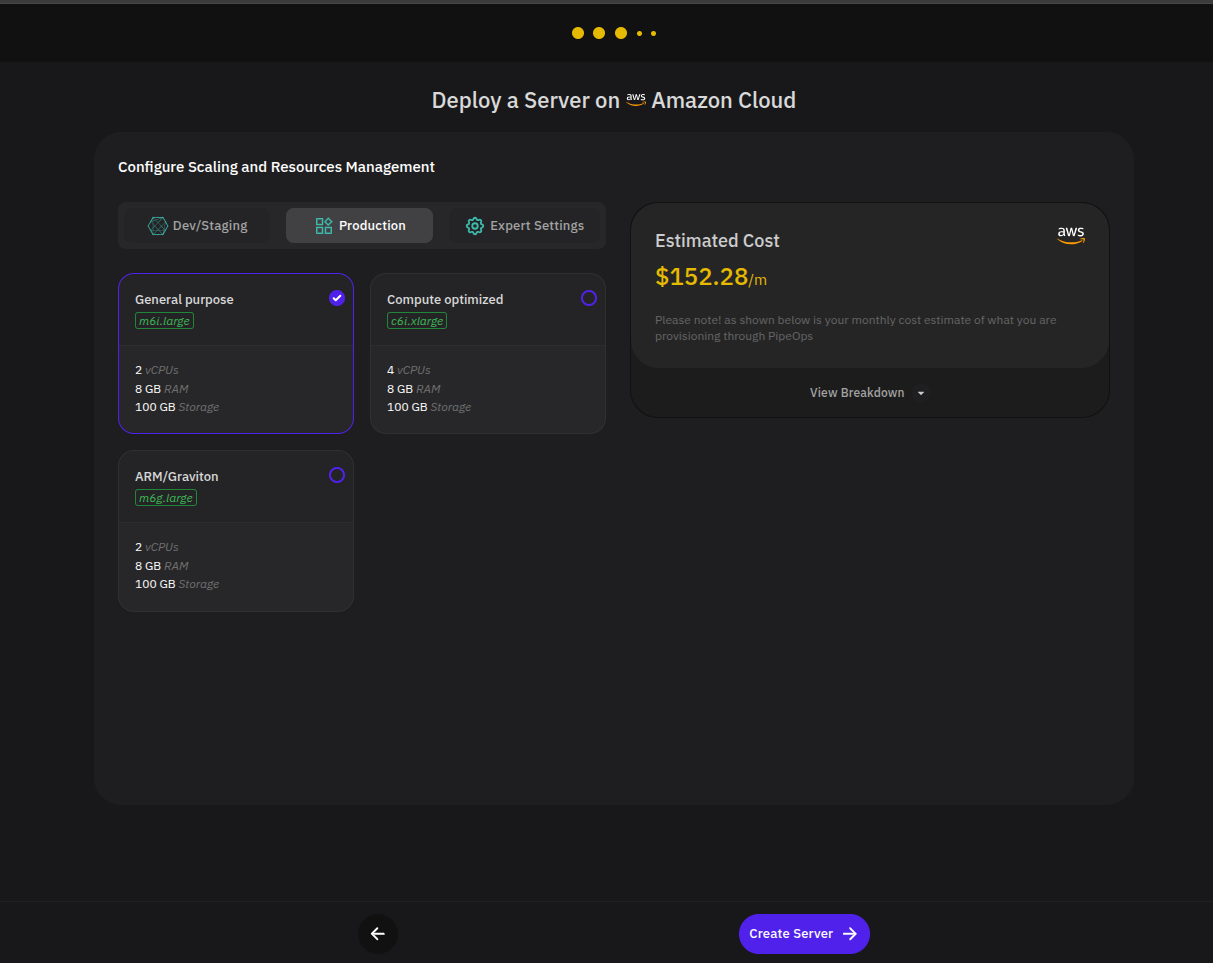The width and height of the screenshot is (1213, 963).
Task: Open the Expert Settings tab
Action: pyautogui.click(x=524, y=226)
